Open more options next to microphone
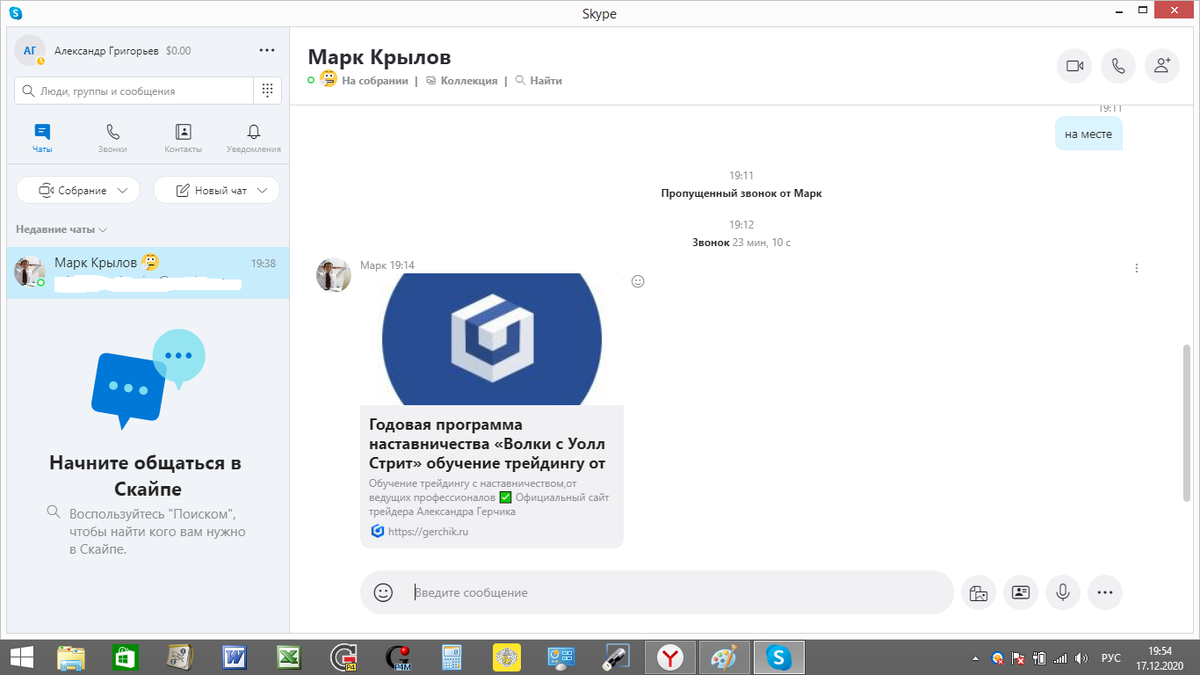Image resolution: width=1200 pixels, height=675 pixels. tap(1104, 592)
